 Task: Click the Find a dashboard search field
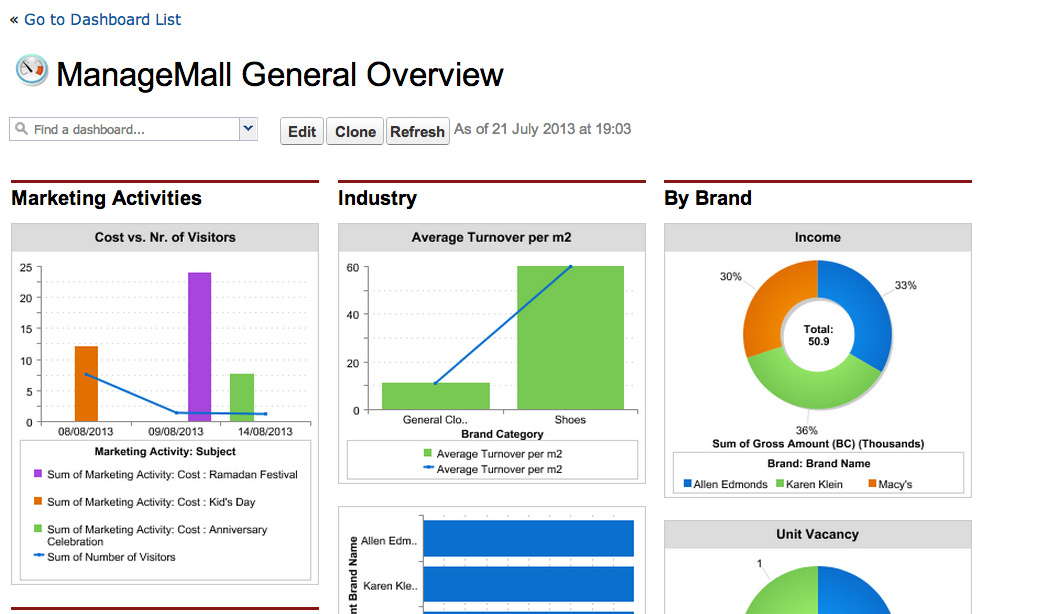tap(125, 129)
